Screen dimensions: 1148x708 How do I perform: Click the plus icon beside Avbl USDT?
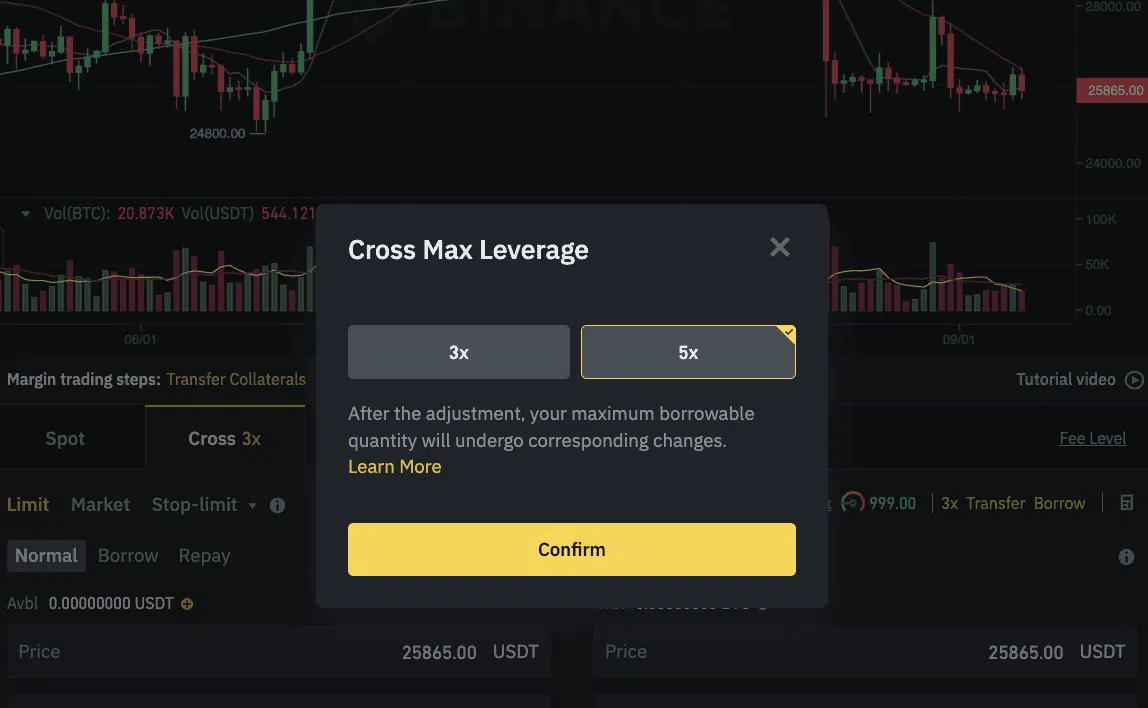(x=187, y=604)
